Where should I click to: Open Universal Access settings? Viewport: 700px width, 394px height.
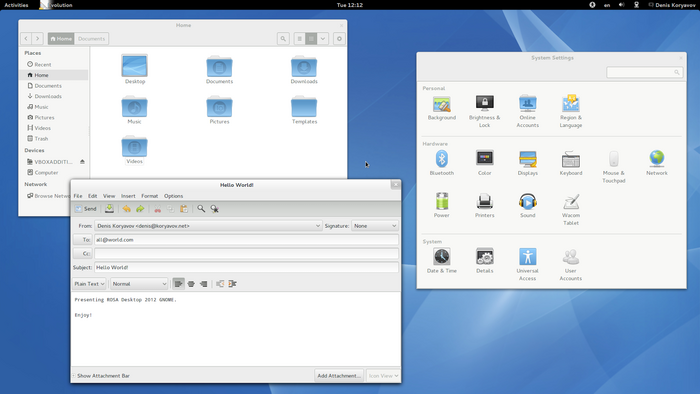(527, 265)
